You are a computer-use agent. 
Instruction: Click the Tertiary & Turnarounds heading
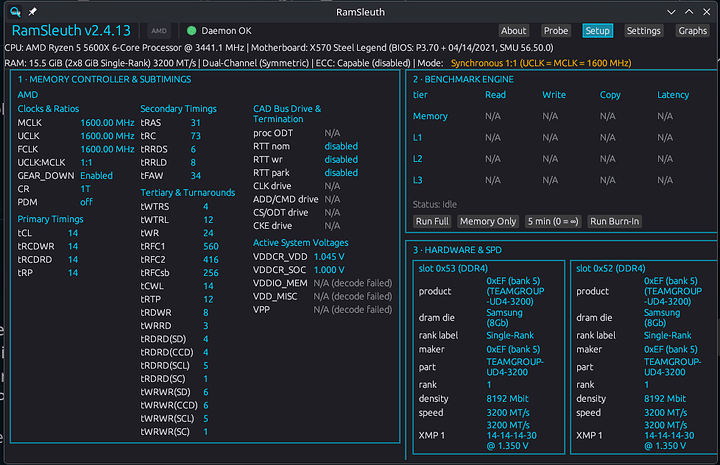point(187,193)
